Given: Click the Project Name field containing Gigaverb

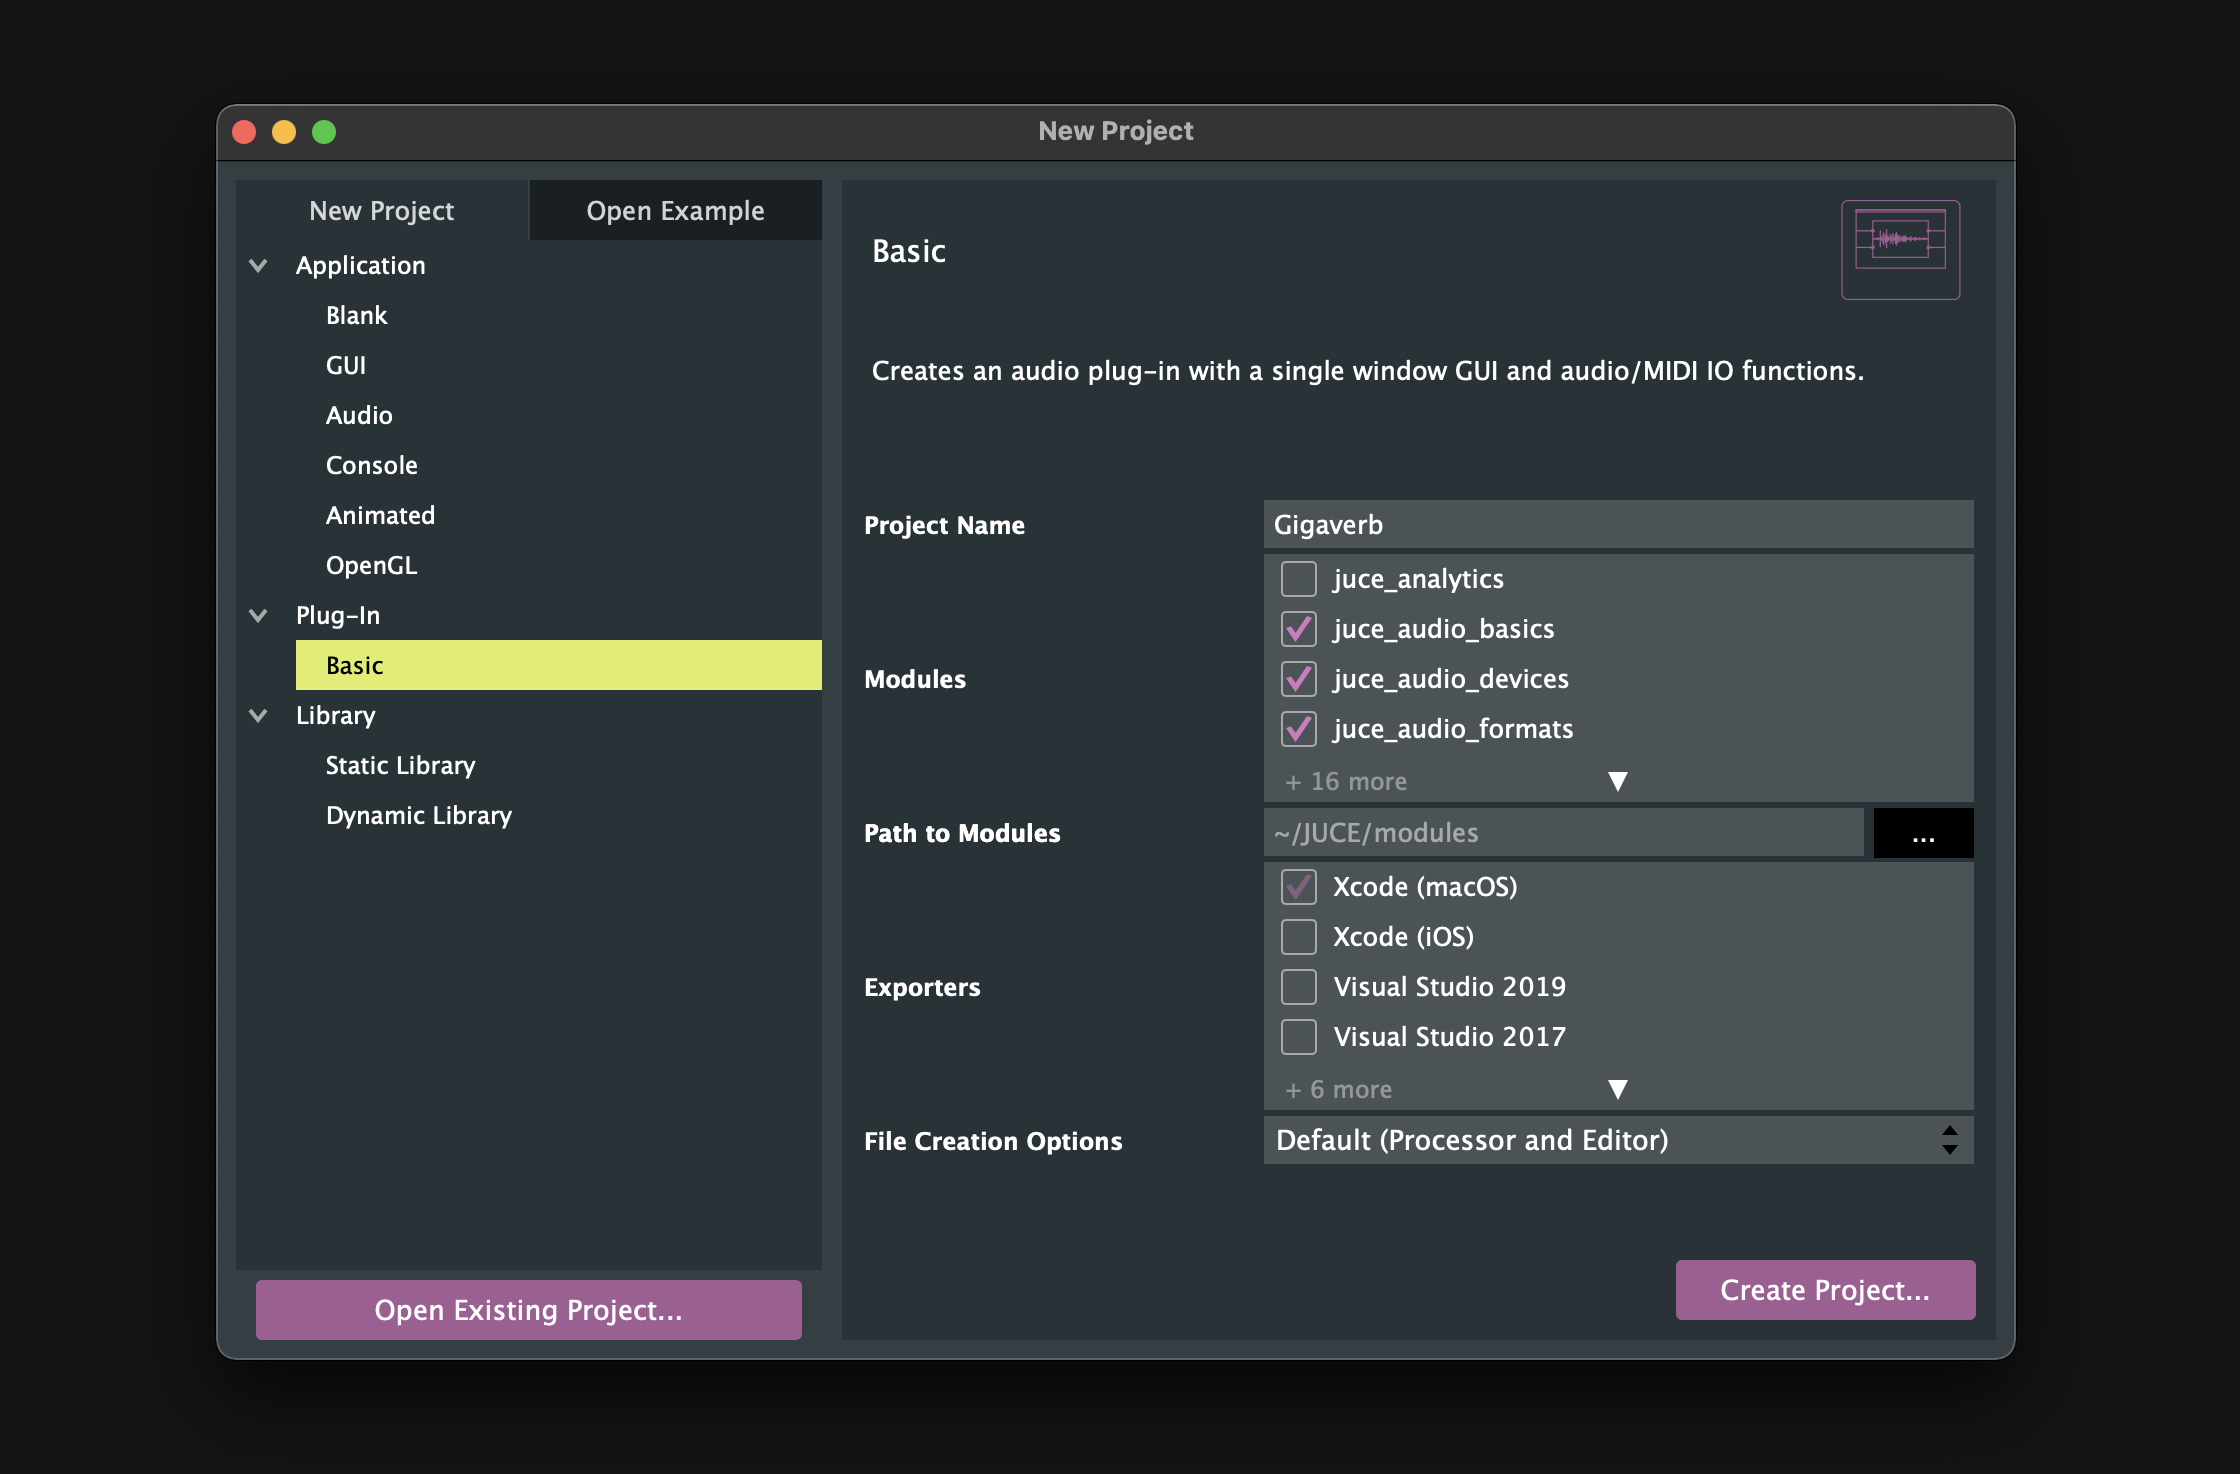Looking at the screenshot, I should point(1618,524).
